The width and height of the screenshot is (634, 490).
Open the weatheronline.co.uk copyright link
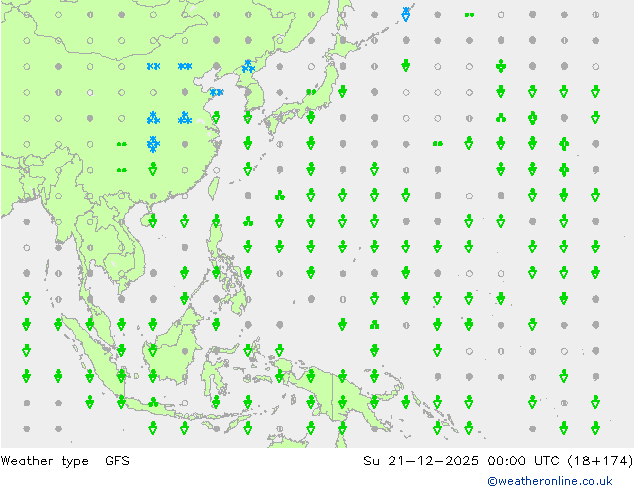click(549, 481)
